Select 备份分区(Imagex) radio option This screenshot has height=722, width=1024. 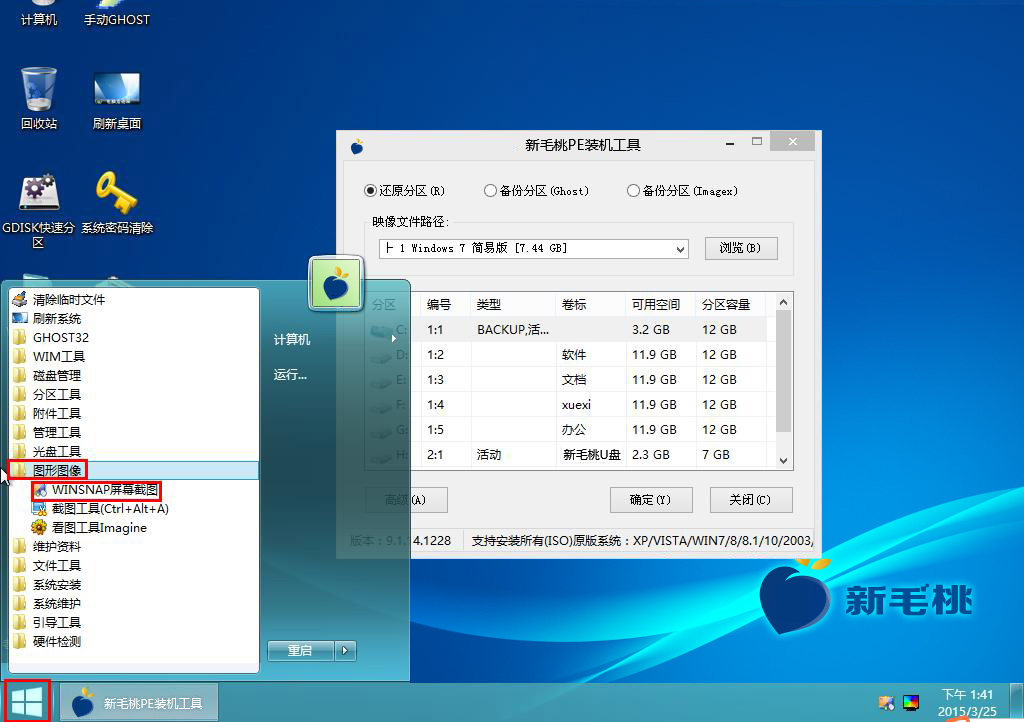click(x=682, y=191)
